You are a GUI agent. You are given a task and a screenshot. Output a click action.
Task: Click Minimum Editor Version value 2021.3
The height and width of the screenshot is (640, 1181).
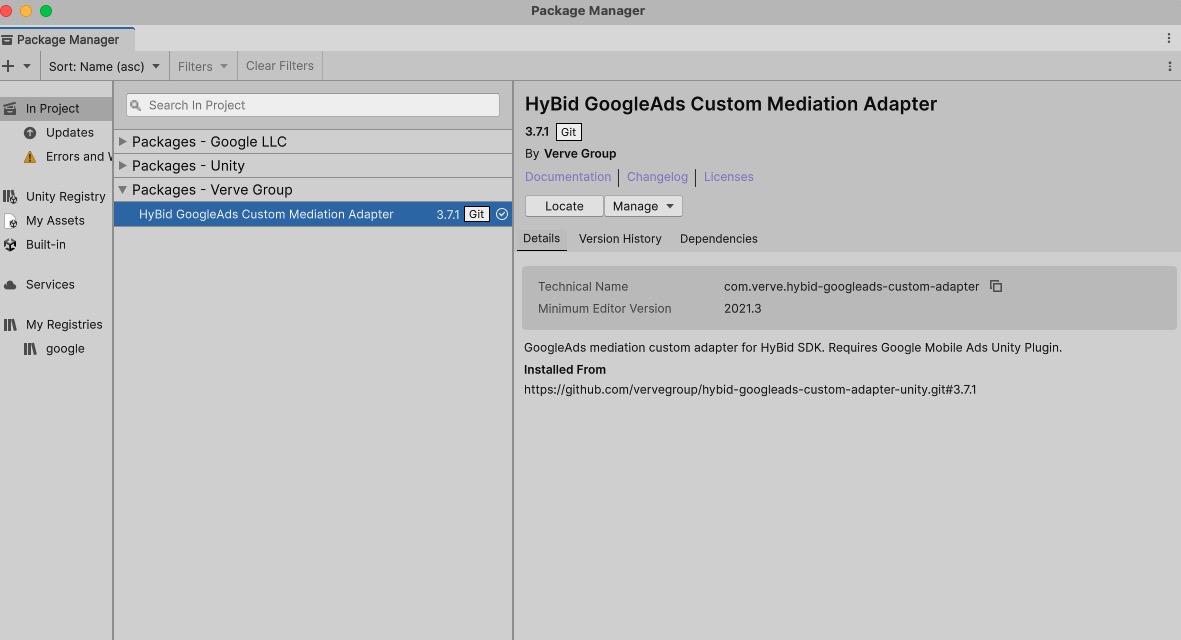(x=743, y=309)
